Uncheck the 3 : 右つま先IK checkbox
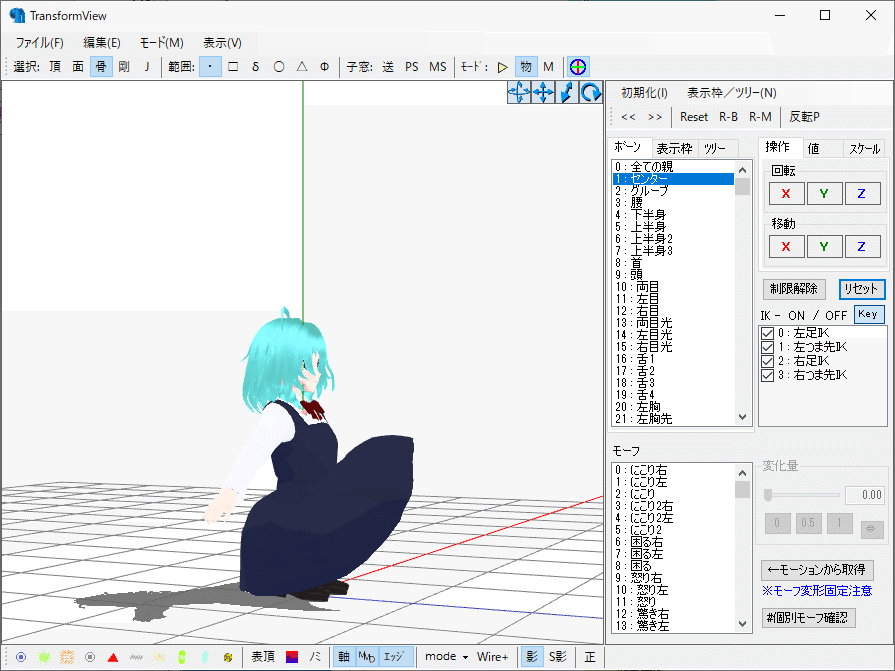Image resolution: width=895 pixels, height=671 pixels. pos(768,375)
